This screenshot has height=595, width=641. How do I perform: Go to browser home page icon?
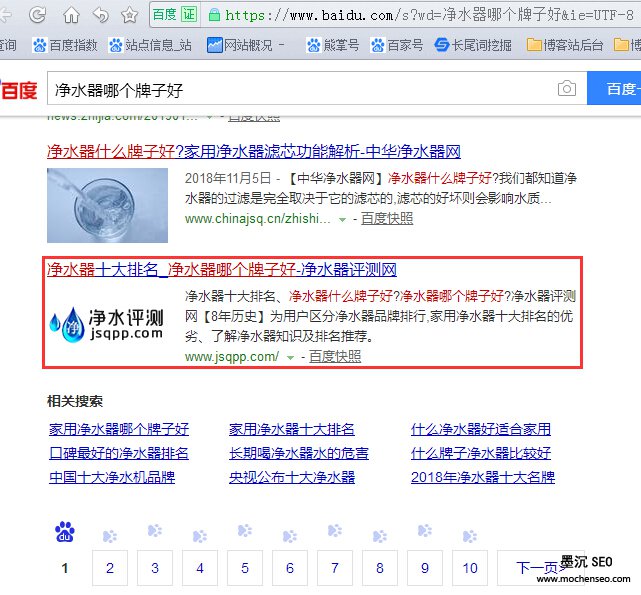coord(71,15)
